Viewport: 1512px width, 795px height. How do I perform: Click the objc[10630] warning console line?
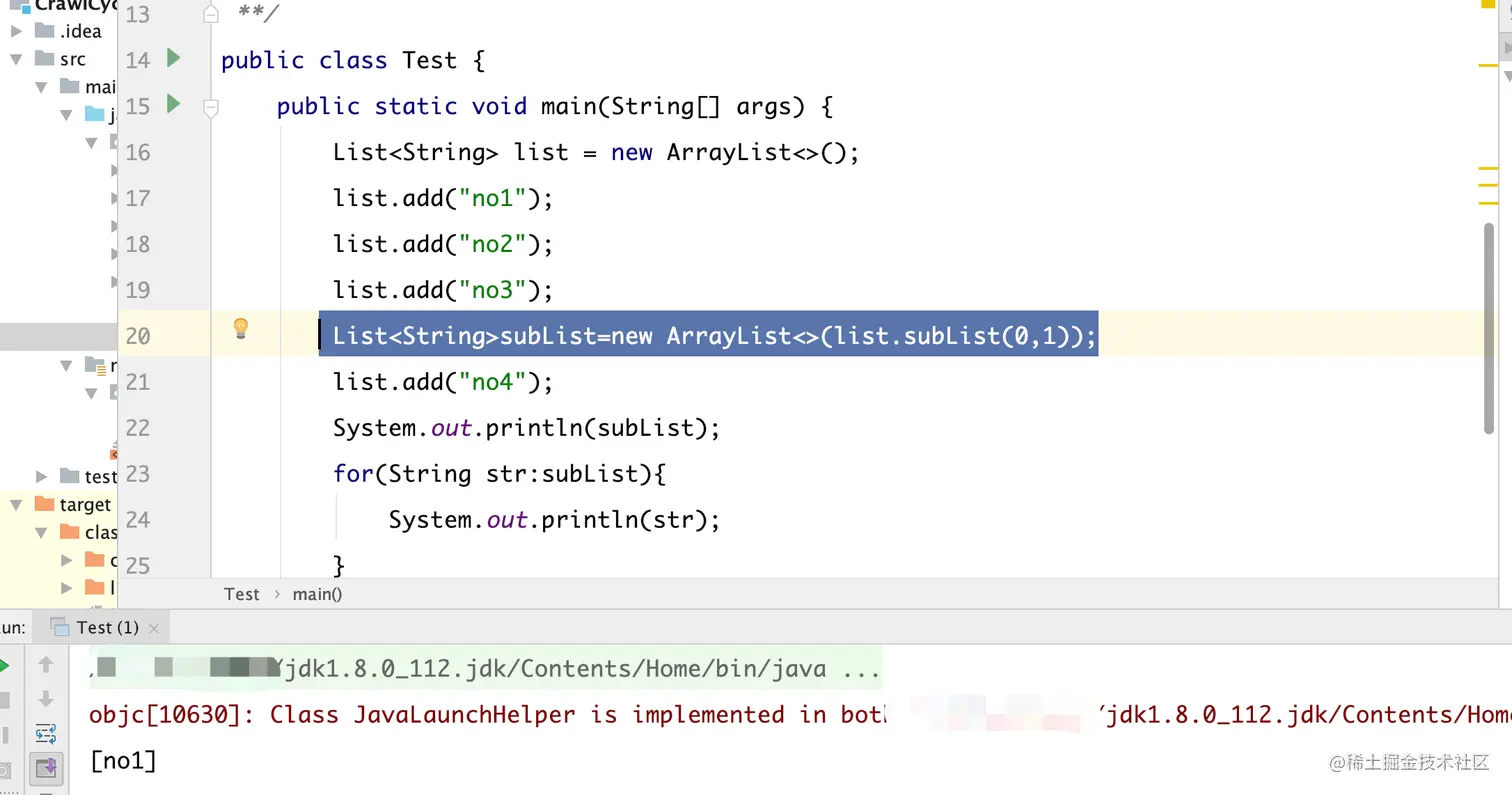pyautogui.click(x=800, y=715)
